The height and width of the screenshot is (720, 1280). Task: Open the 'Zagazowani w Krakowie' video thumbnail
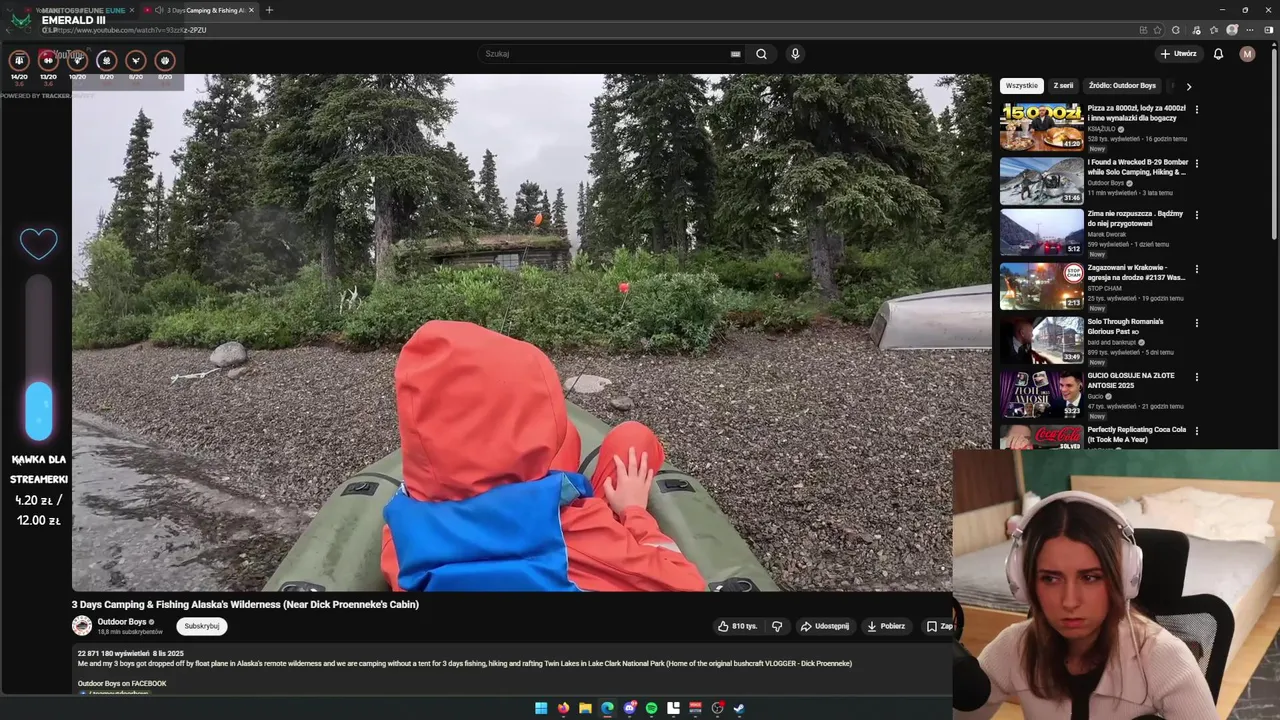coord(1041,286)
